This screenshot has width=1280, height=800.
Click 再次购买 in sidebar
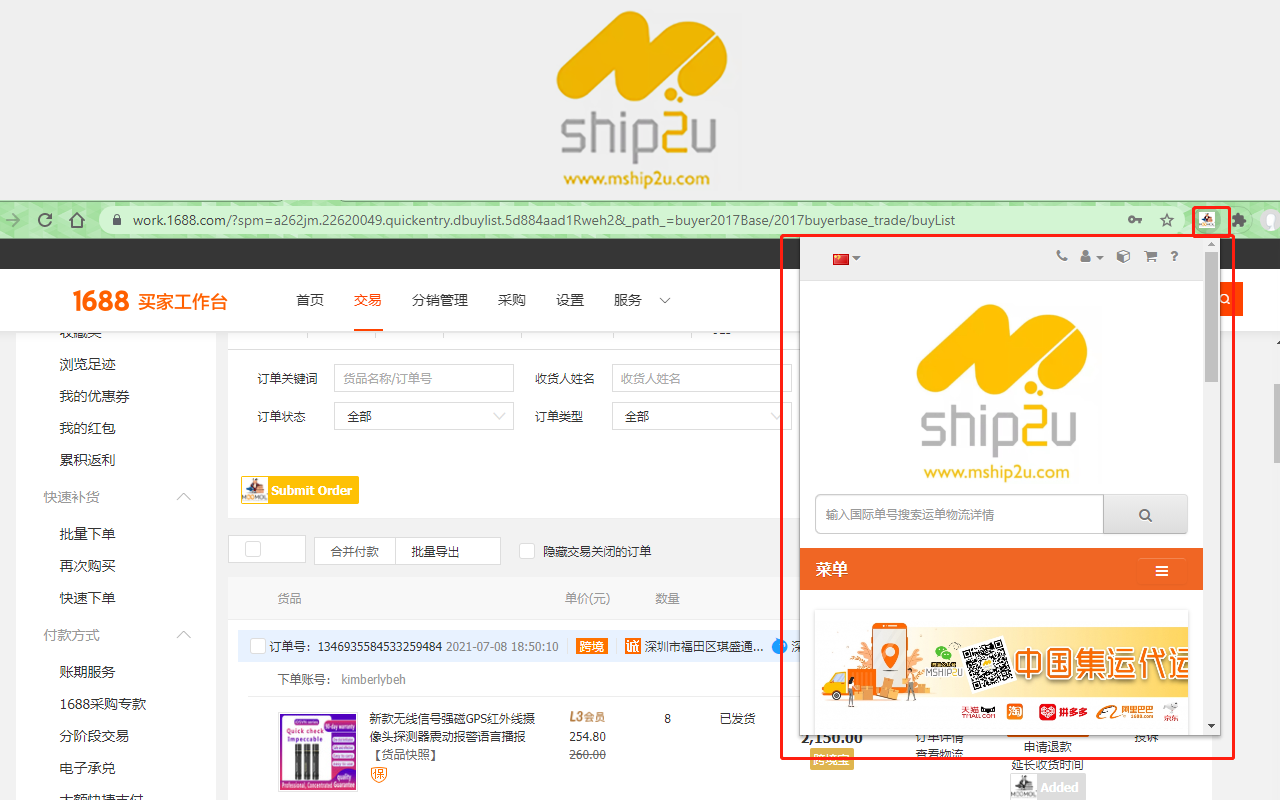[87, 566]
